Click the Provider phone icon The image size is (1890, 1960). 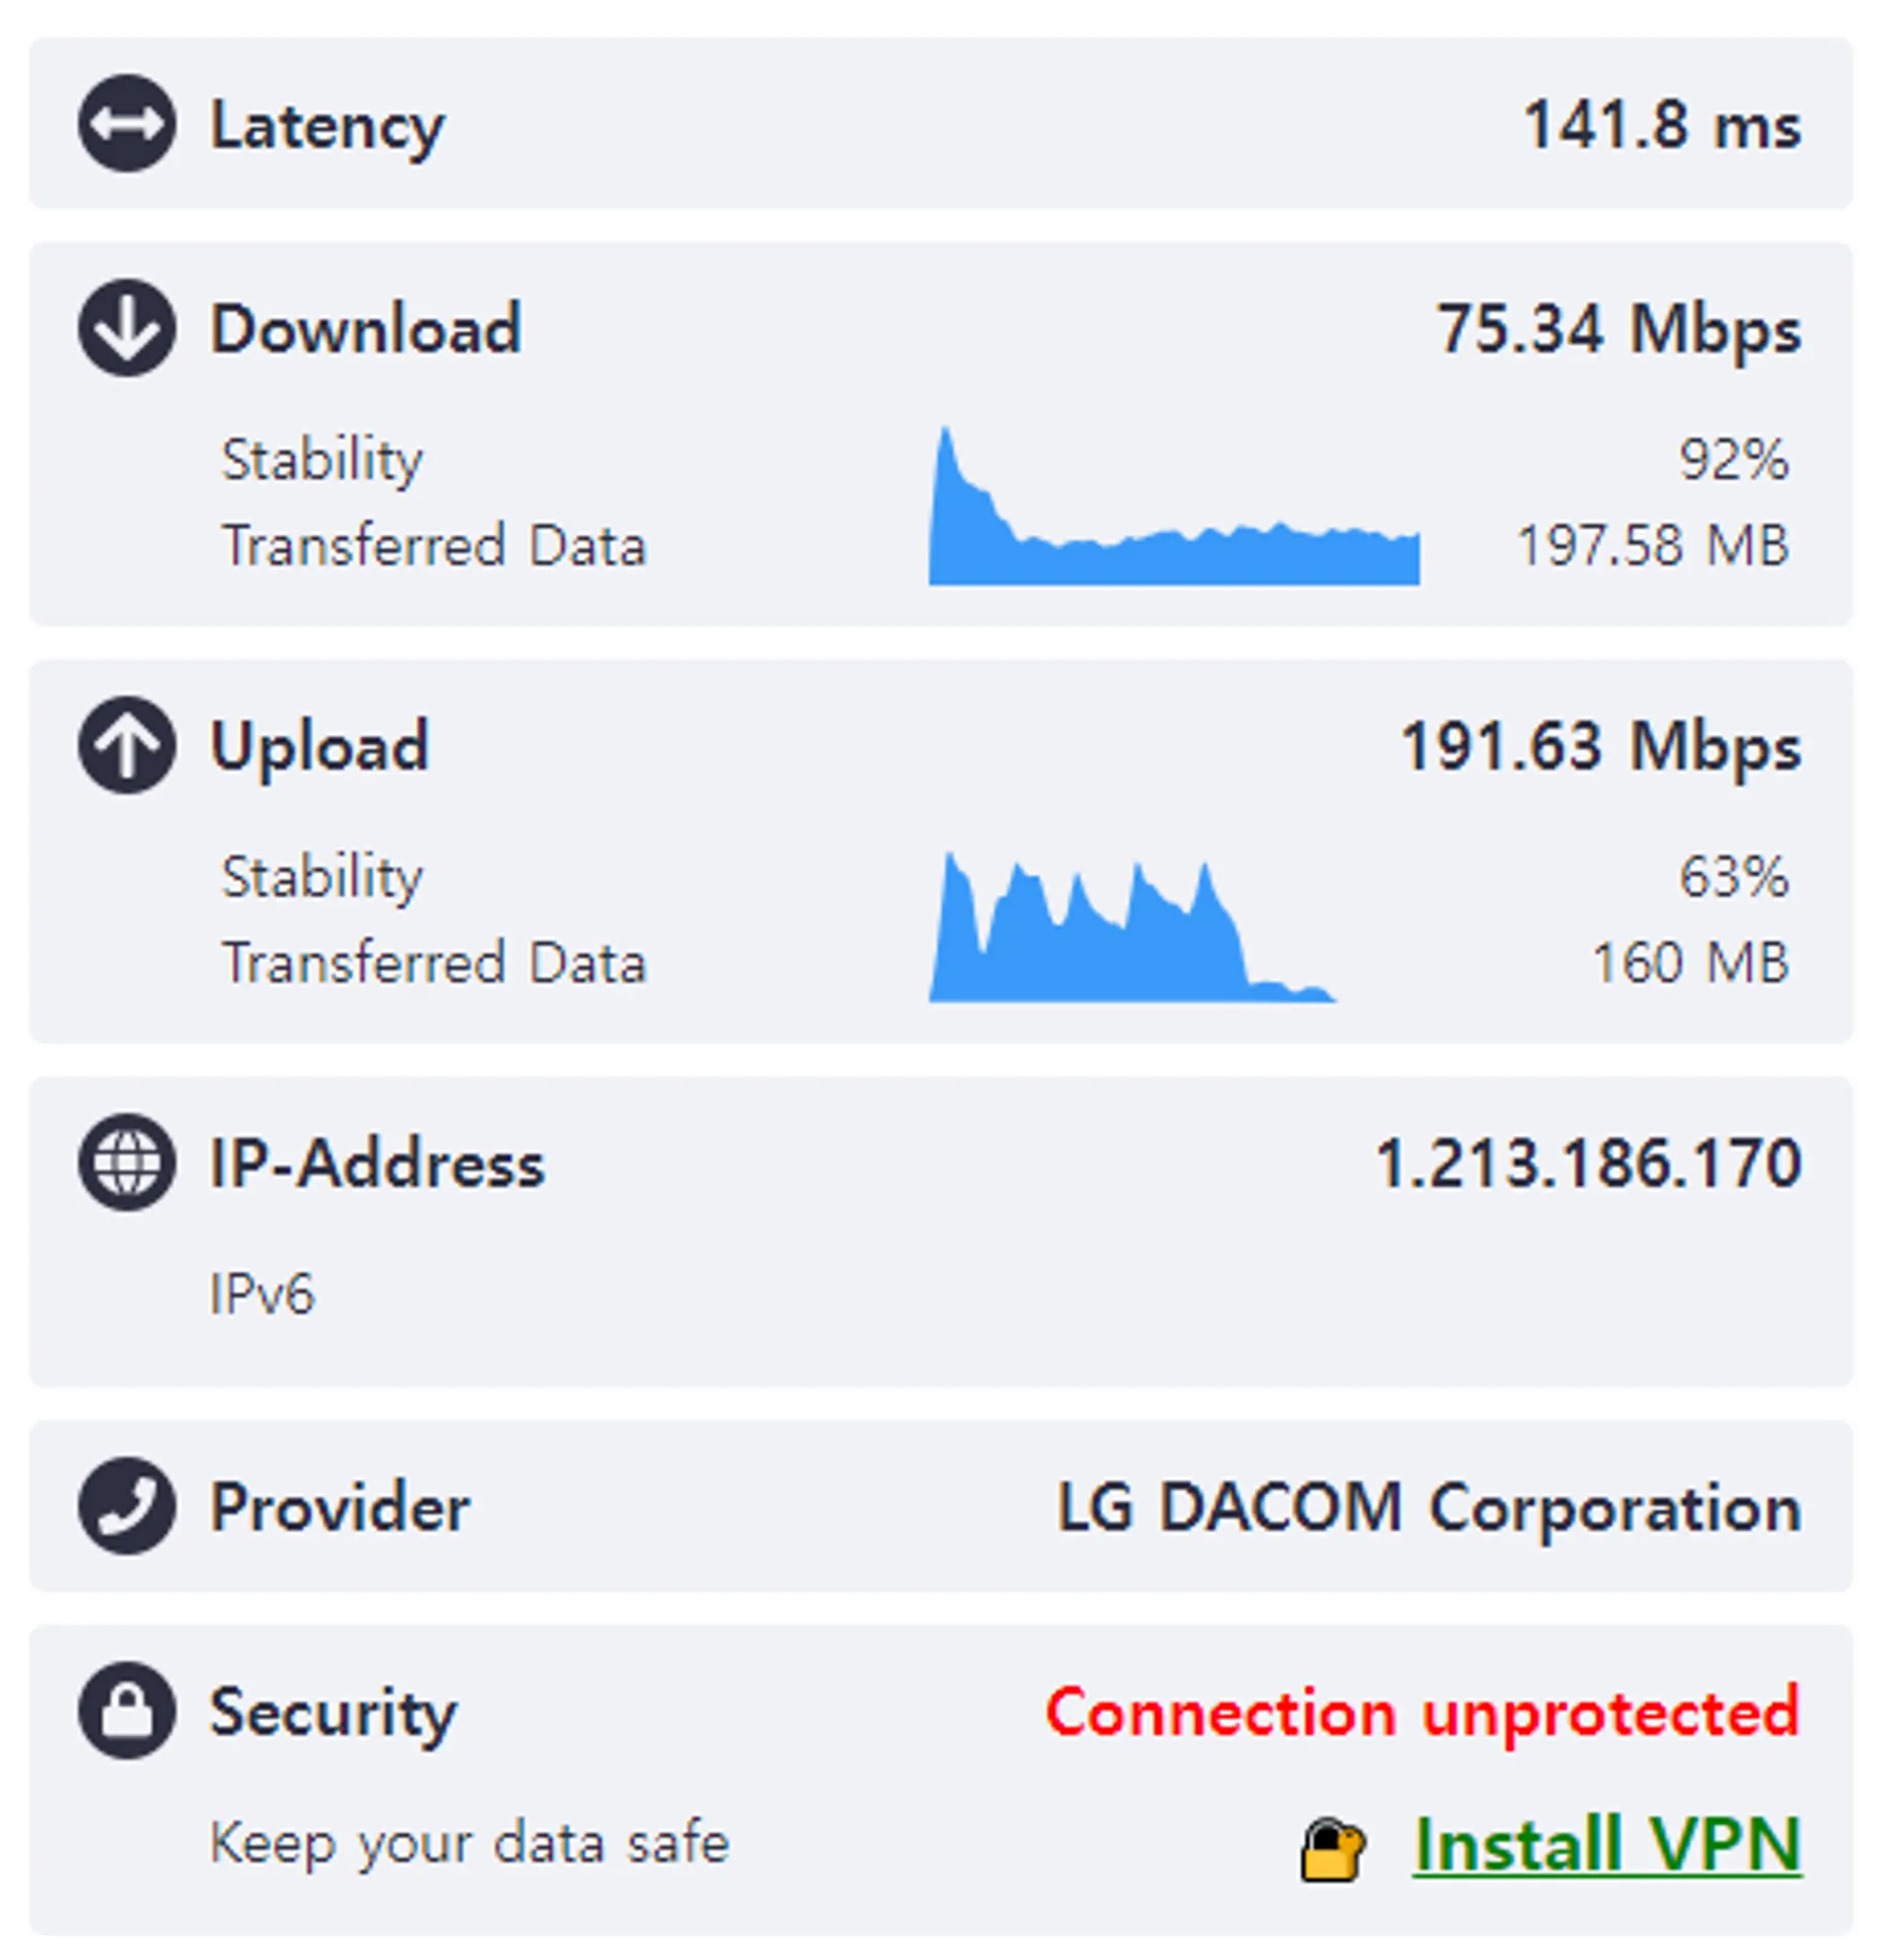coord(127,1506)
